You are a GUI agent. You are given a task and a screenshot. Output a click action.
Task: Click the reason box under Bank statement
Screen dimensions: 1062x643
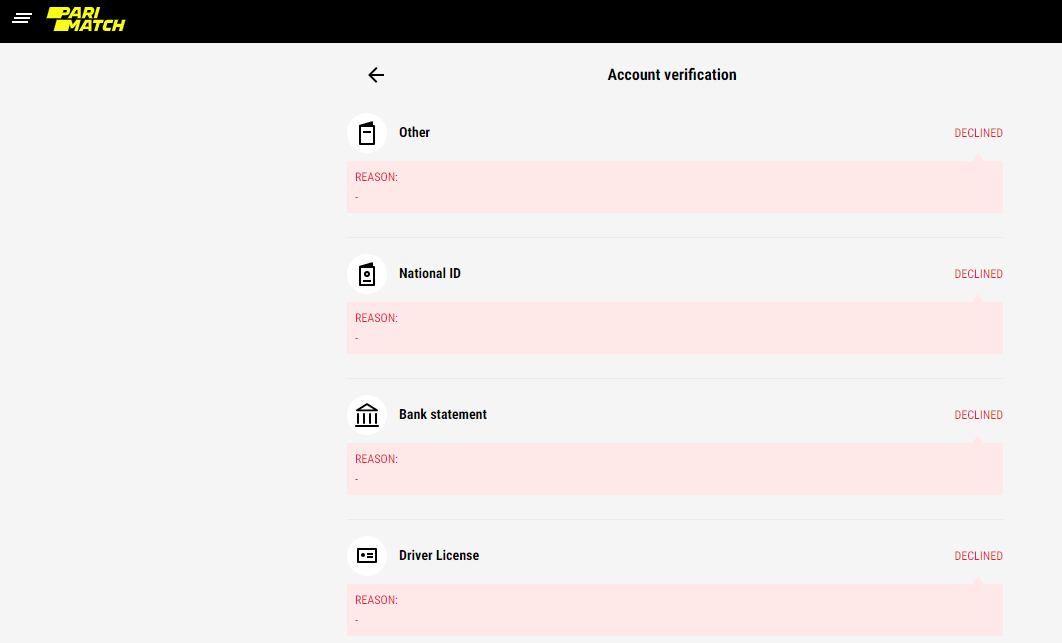point(674,469)
